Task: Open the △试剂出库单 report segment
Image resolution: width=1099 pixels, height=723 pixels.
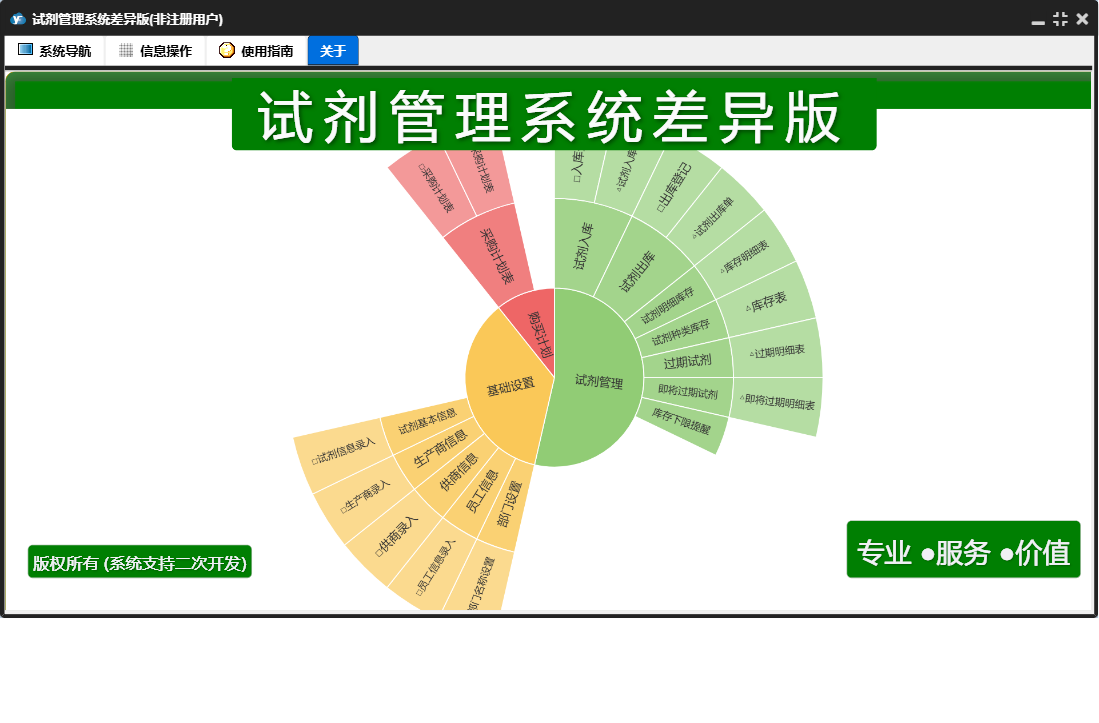Action: pos(713,216)
